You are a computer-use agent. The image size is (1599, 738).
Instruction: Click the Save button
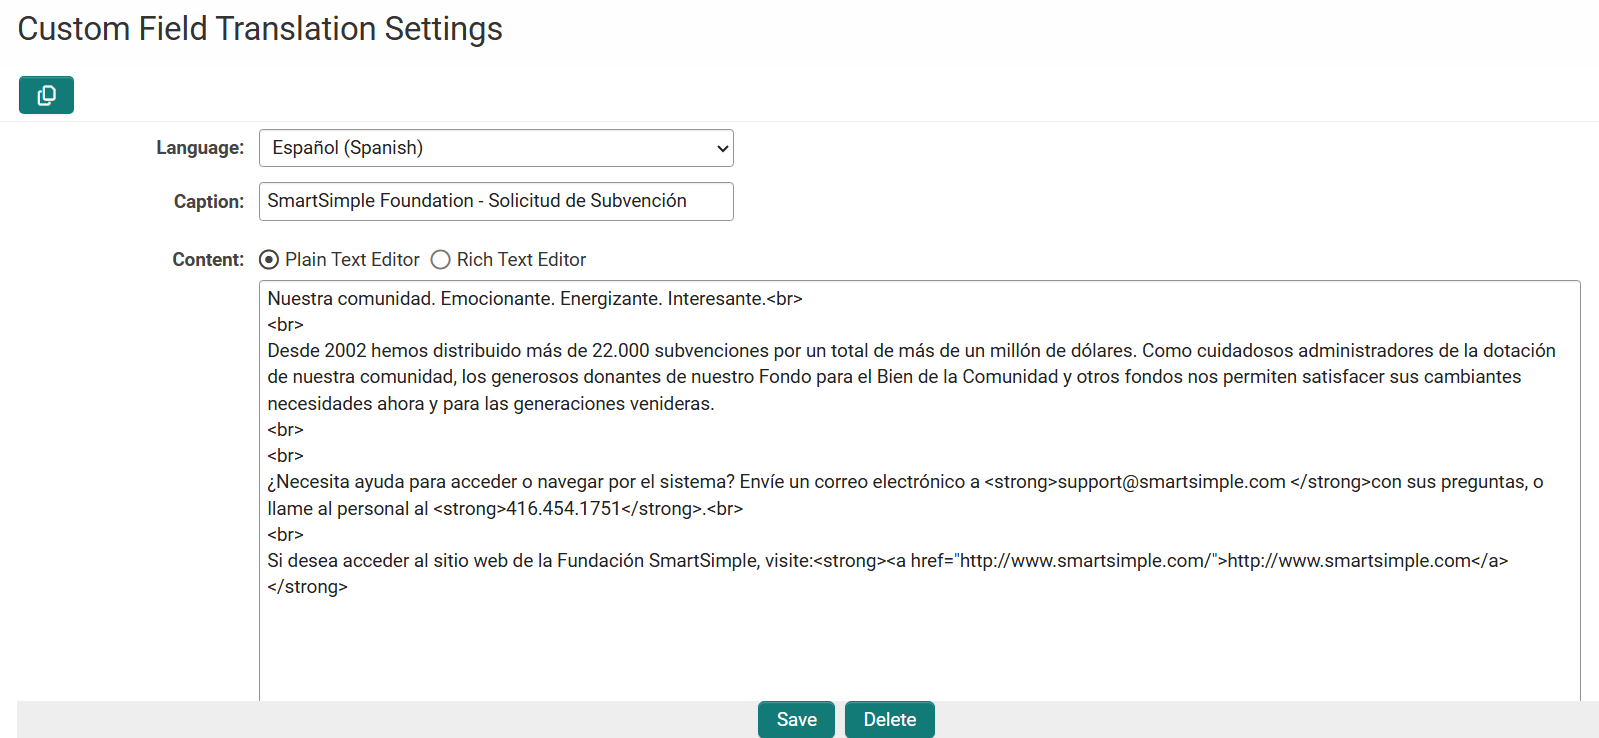pos(796,720)
